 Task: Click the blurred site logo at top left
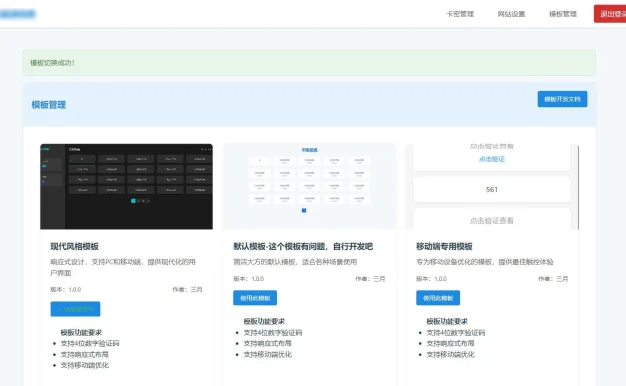pyautogui.click(x=18, y=14)
